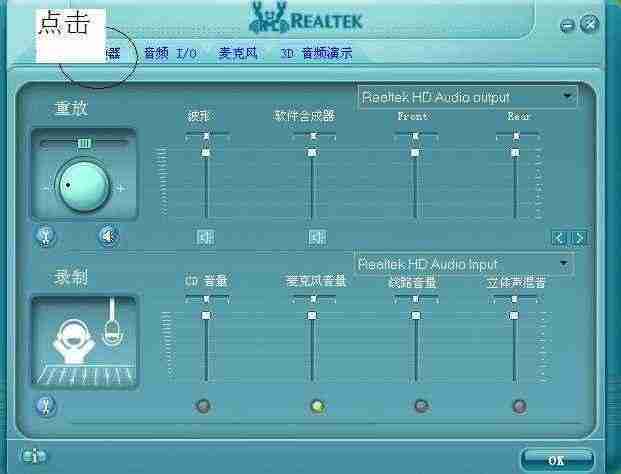Toggle the mute button under 软件合成器
Image resolution: width=621 pixels, height=474 pixels.
[317, 238]
